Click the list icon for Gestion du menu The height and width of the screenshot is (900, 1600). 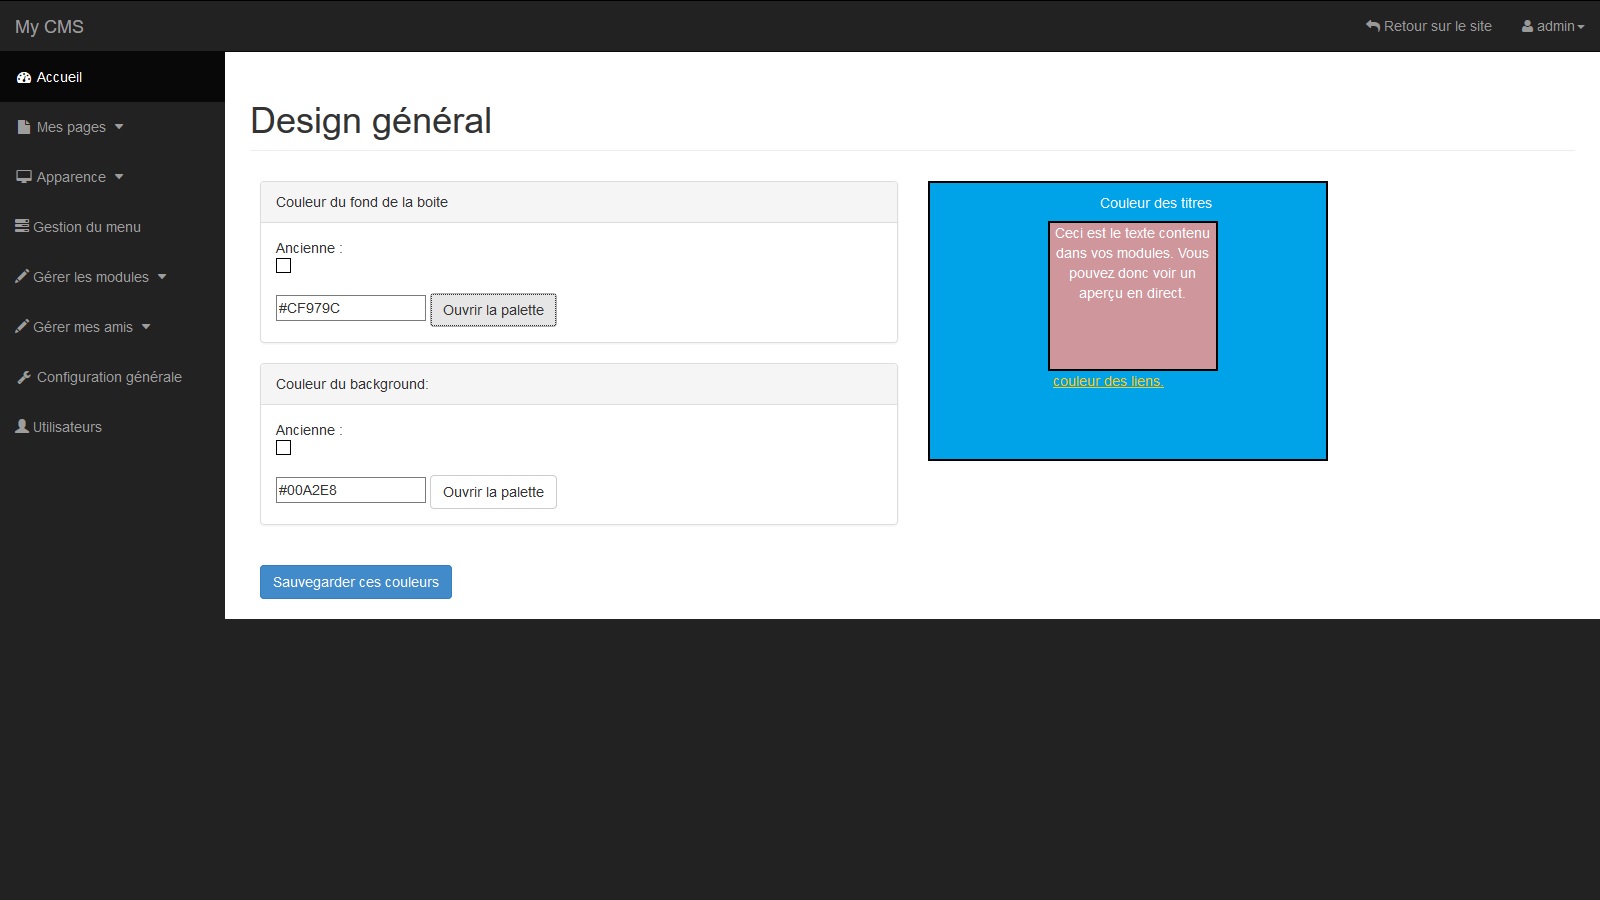[22, 226]
